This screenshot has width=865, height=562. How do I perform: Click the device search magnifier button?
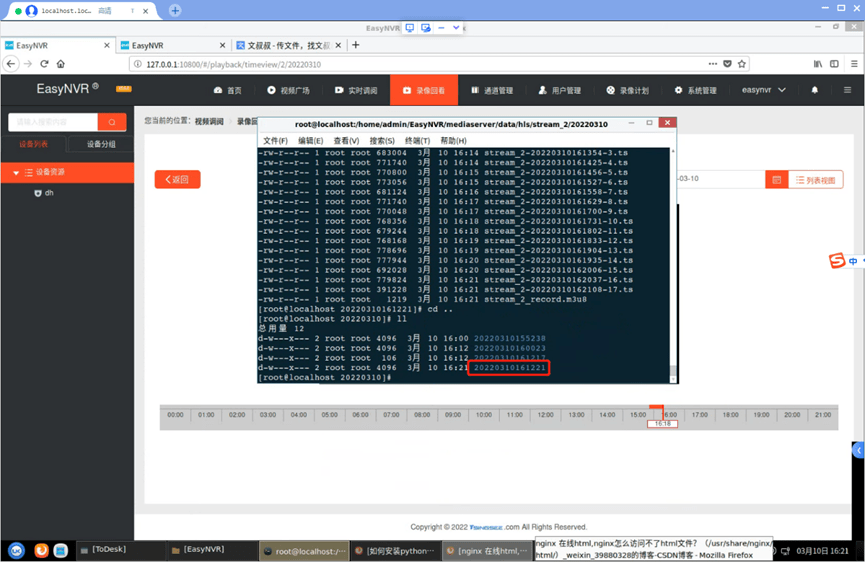click(x=112, y=122)
